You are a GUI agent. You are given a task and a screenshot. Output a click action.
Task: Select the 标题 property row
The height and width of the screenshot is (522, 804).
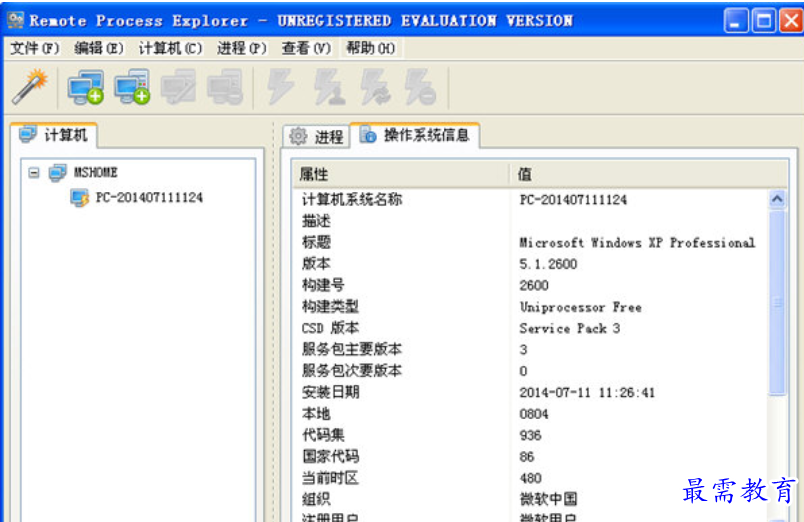tap(530, 243)
